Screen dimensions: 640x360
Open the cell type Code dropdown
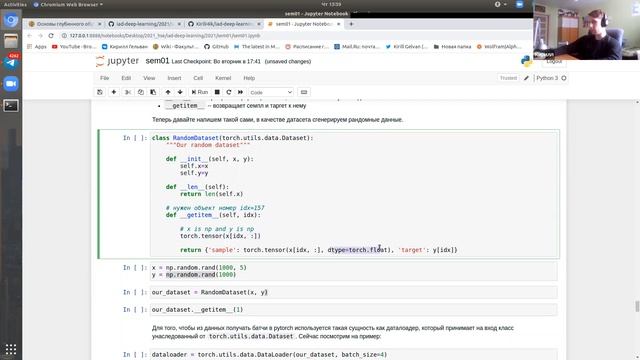point(271,92)
